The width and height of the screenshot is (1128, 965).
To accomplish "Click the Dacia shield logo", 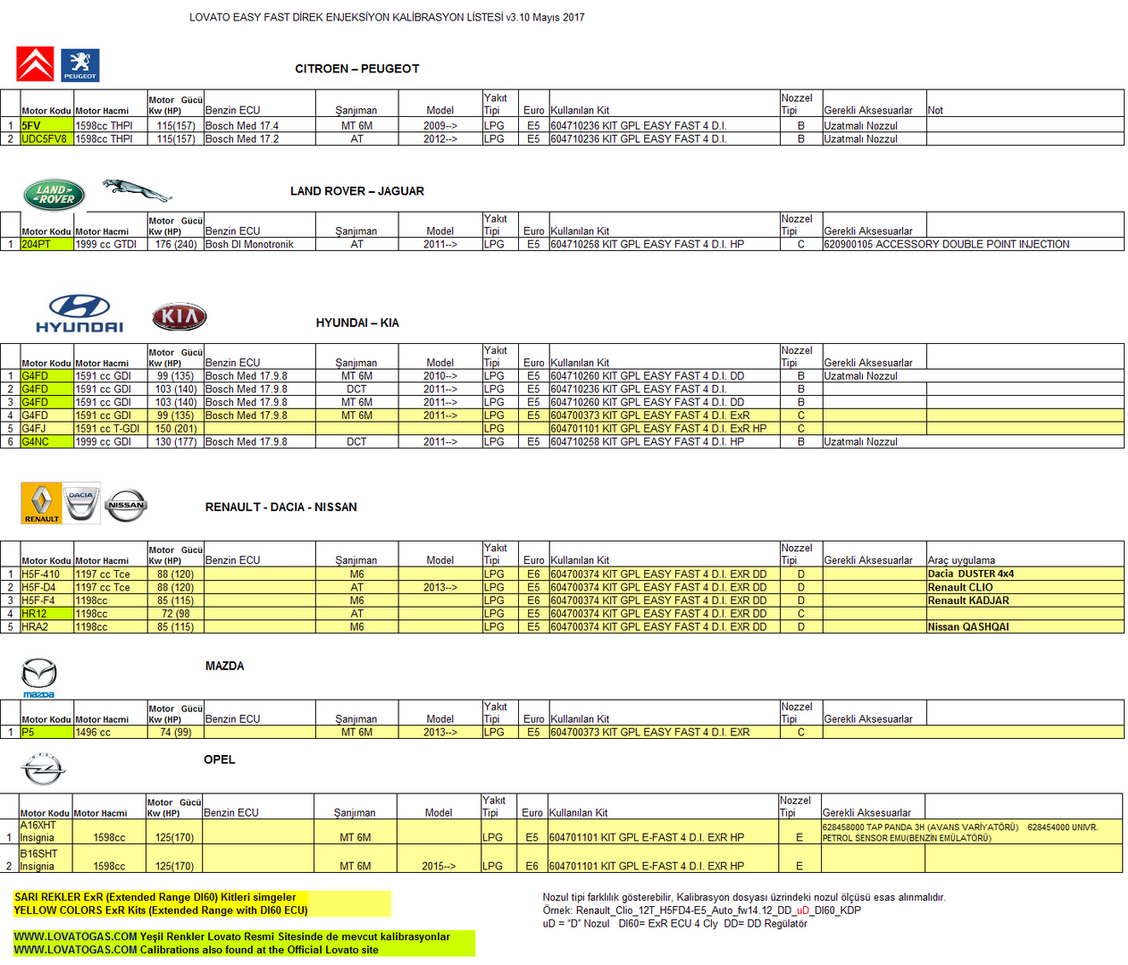I will pos(81,503).
